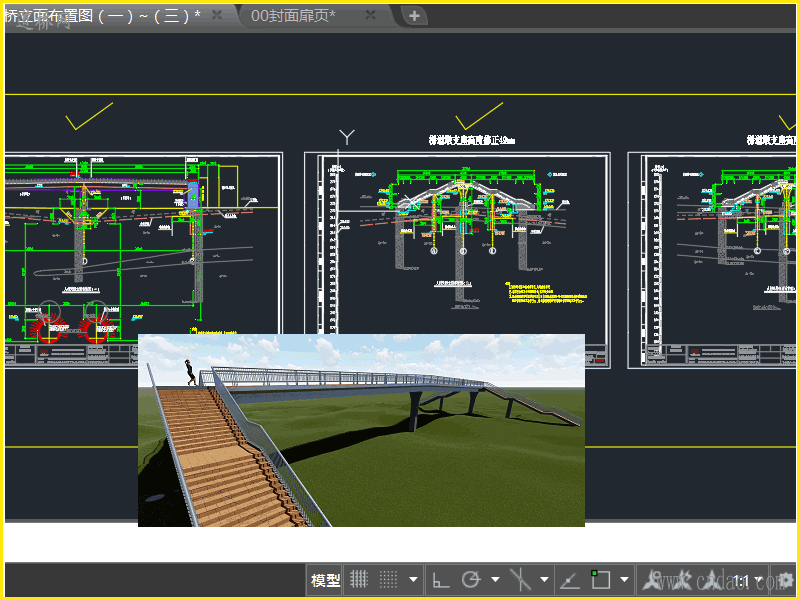This screenshot has width=800, height=600.
Task: Switch to the 00封面扉页 drawing tab
Action: pos(293,15)
